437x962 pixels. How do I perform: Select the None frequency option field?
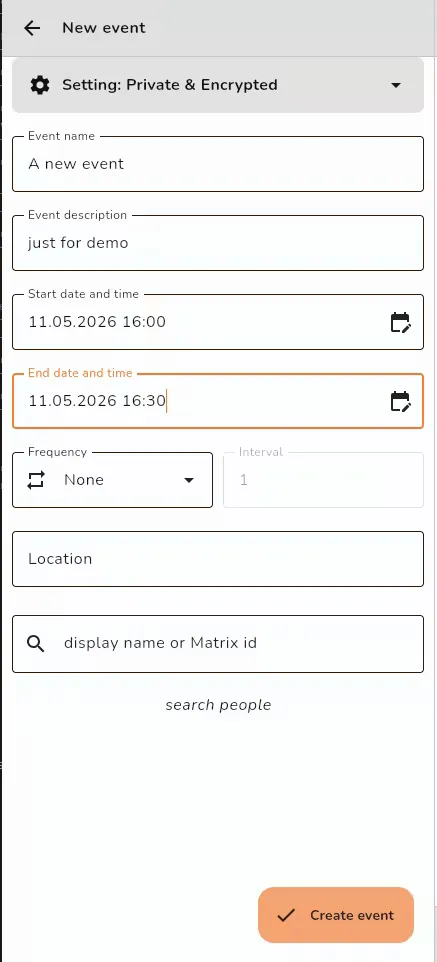[x=112, y=480]
